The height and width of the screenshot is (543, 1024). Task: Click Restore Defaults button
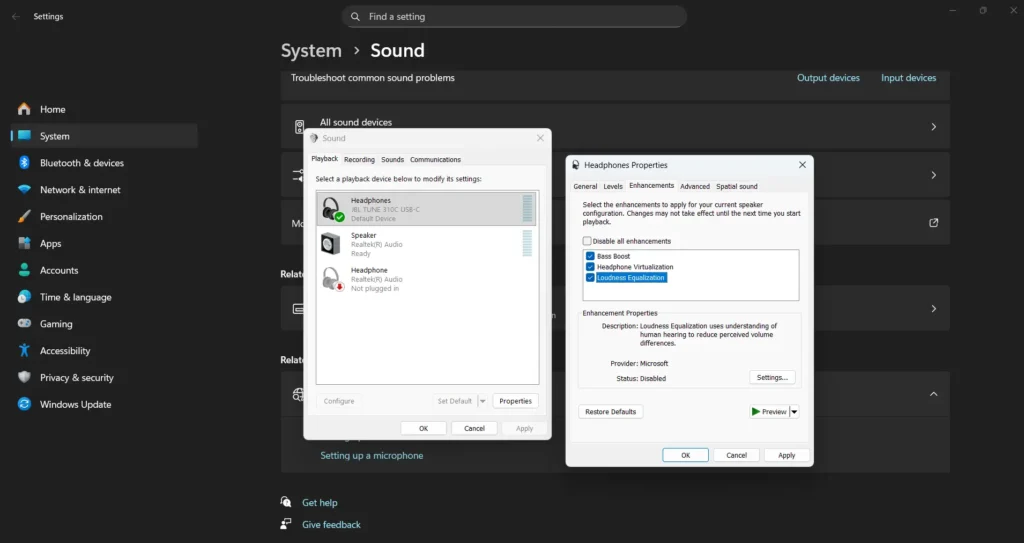click(610, 412)
